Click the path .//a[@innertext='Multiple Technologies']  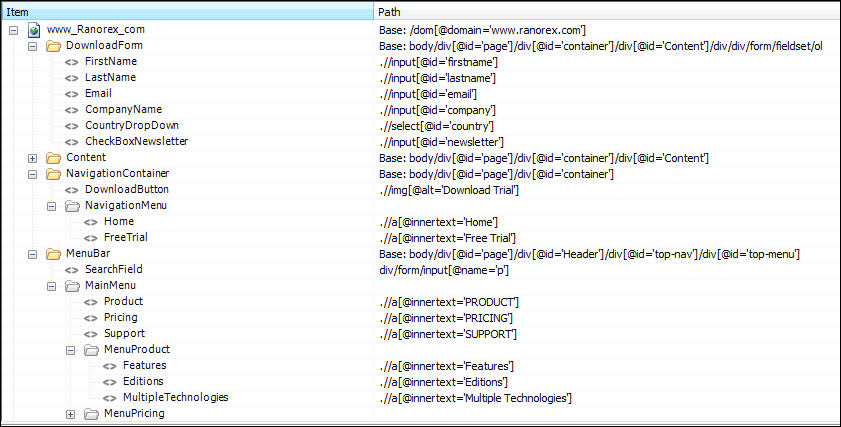click(475, 399)
